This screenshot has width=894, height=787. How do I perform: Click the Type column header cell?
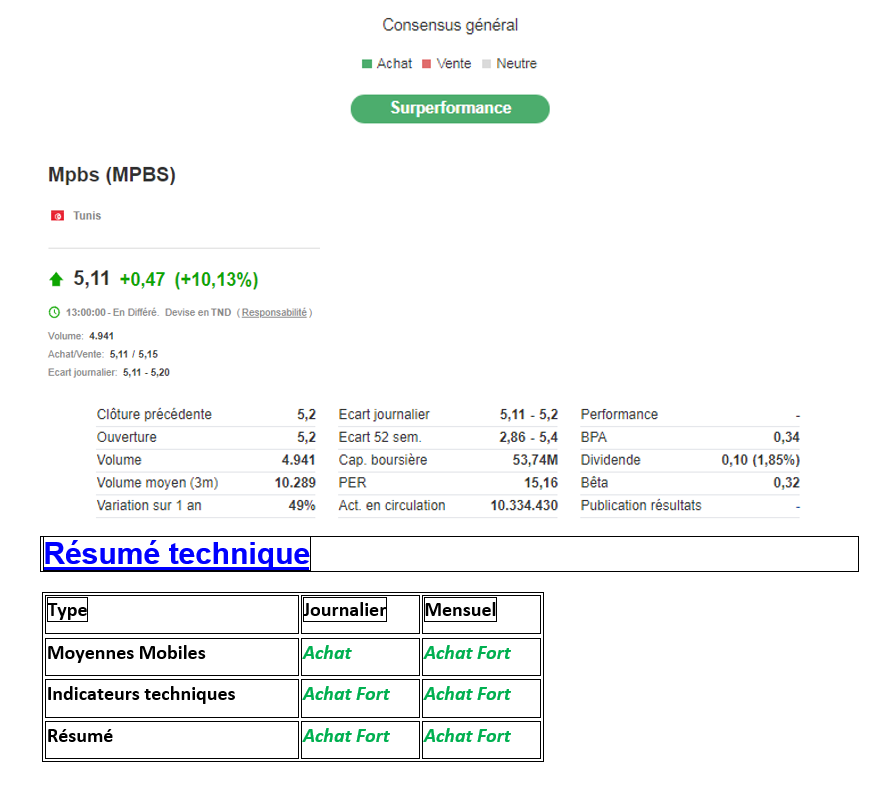click(x=68, y=610)
